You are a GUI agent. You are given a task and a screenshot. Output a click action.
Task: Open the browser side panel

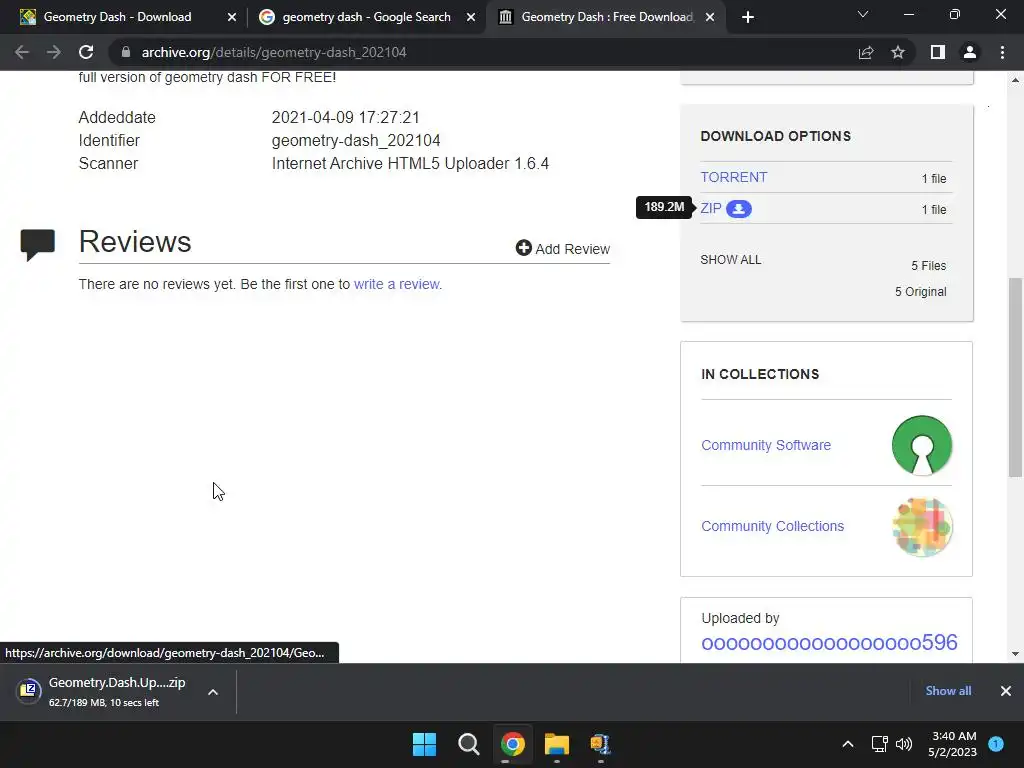tap(938, 52)
